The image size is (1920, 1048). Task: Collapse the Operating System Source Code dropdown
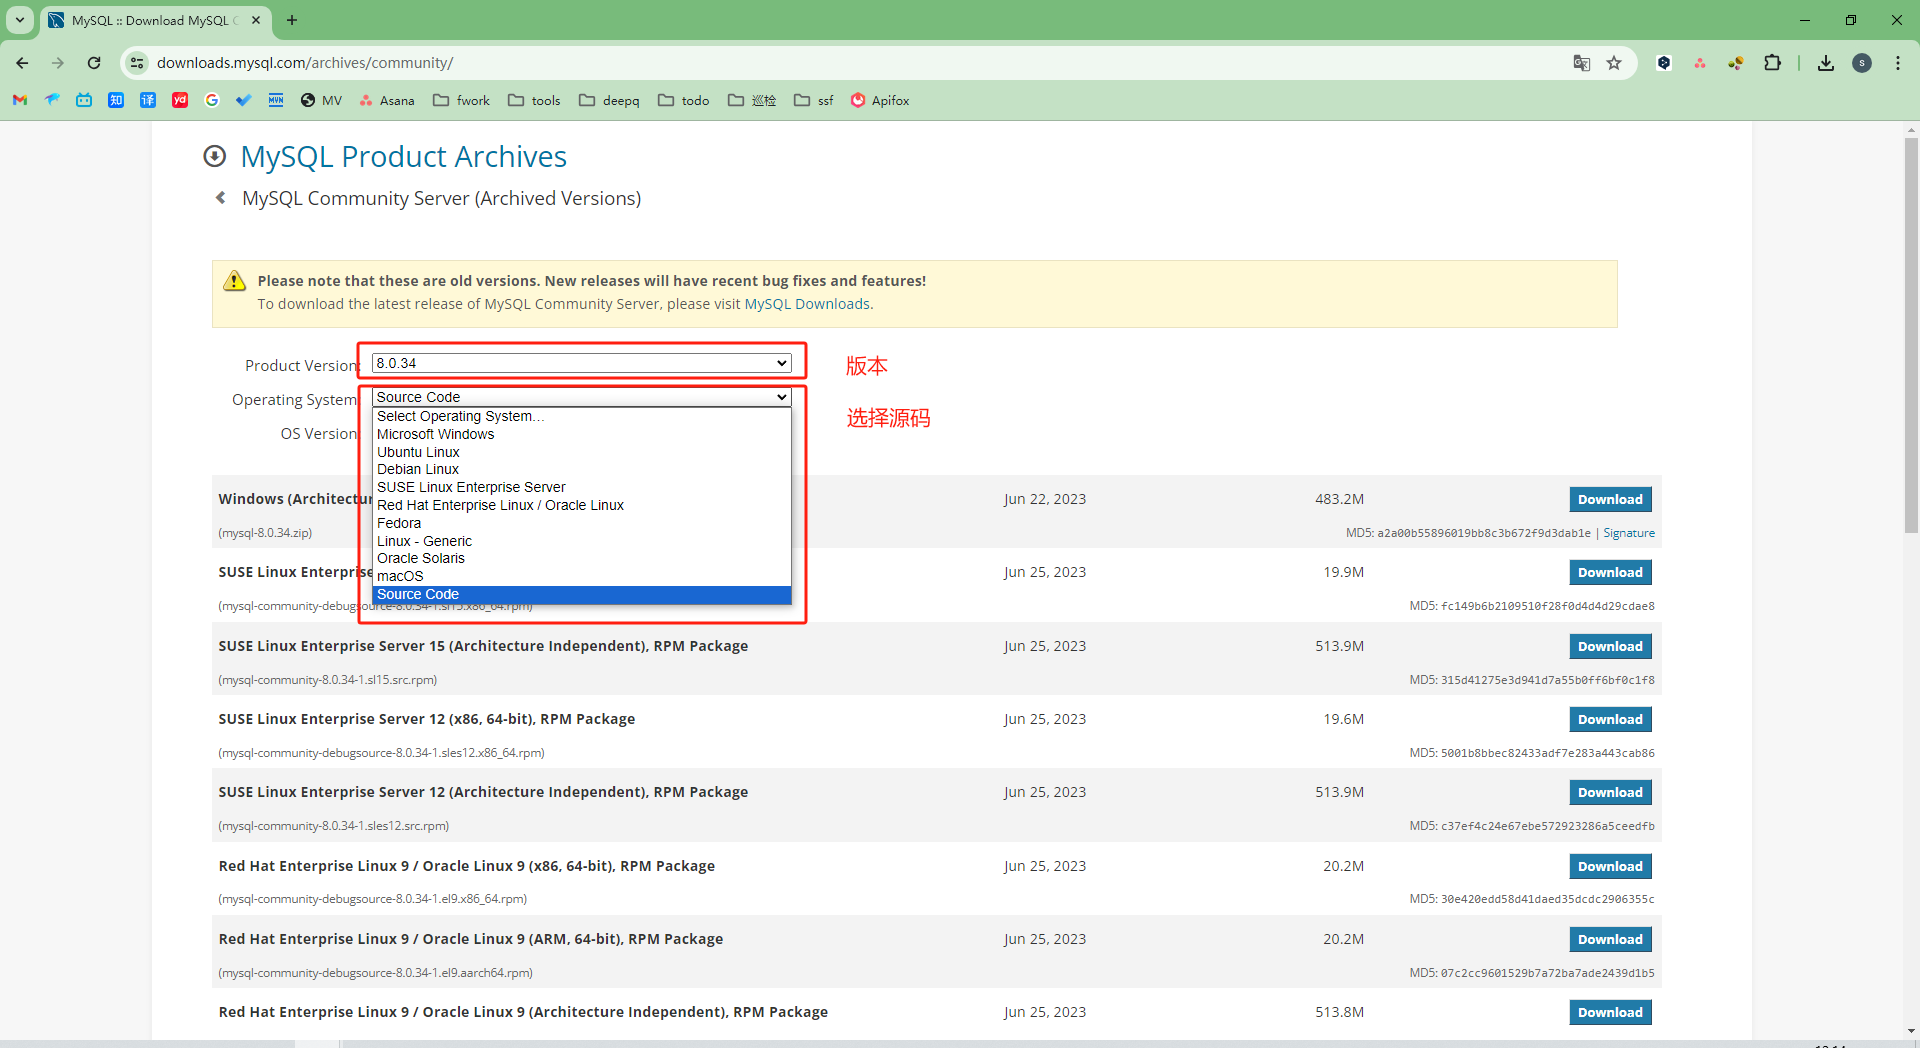coord(582,397)
